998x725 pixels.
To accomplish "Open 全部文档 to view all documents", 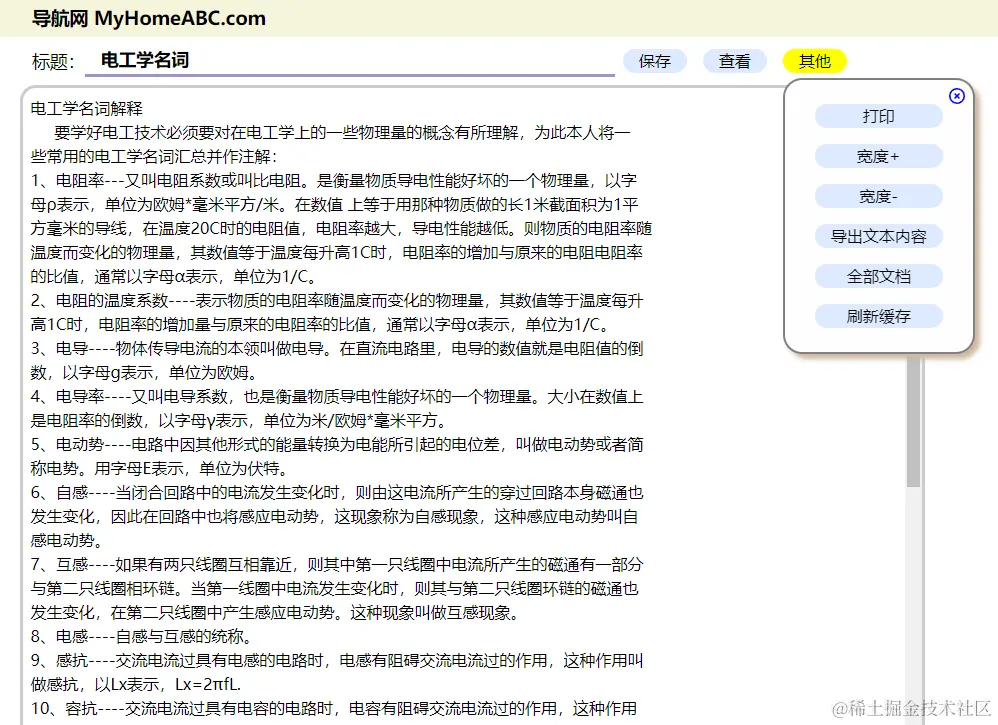I will point(878,276).
